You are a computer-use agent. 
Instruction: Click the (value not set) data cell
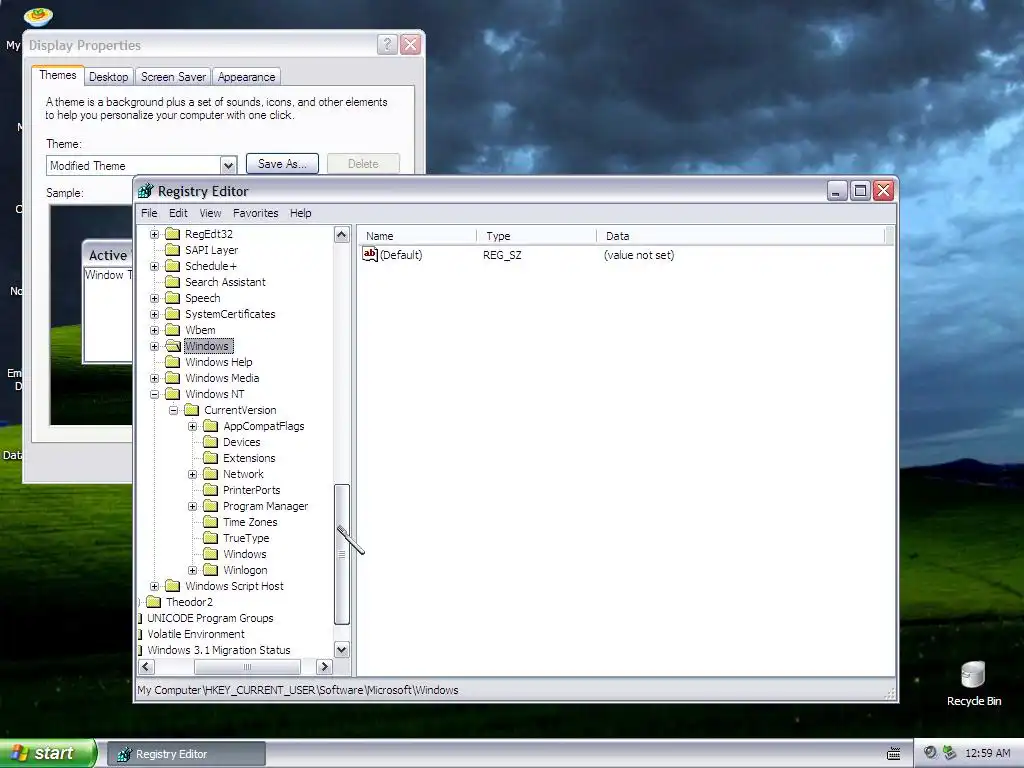(639, 255)
